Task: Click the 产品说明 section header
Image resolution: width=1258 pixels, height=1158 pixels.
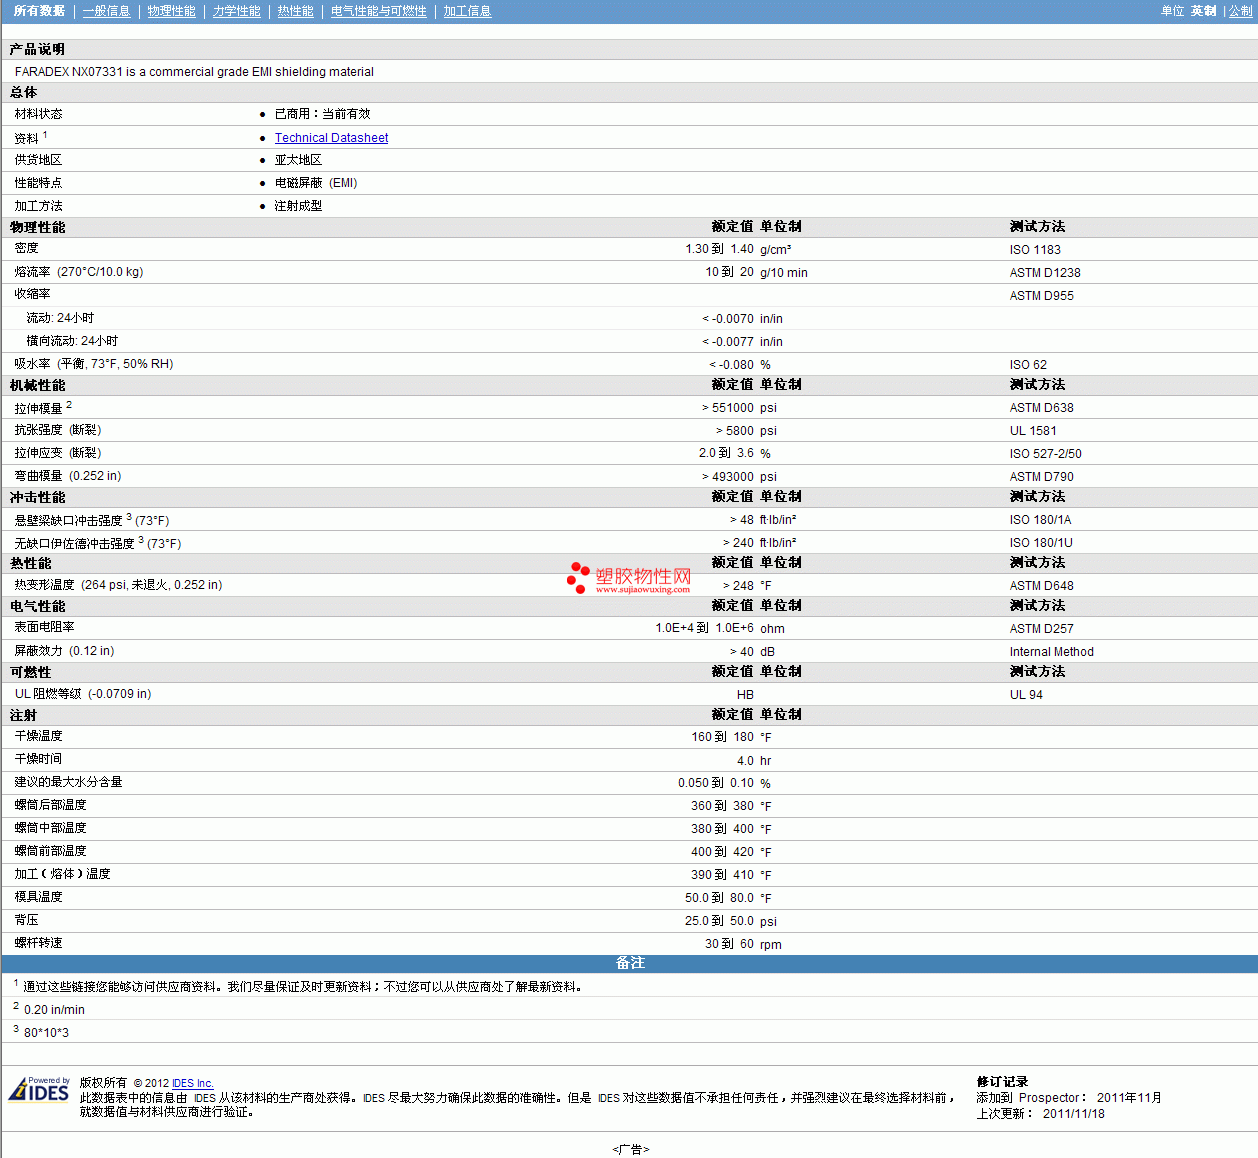Action: 37,49
